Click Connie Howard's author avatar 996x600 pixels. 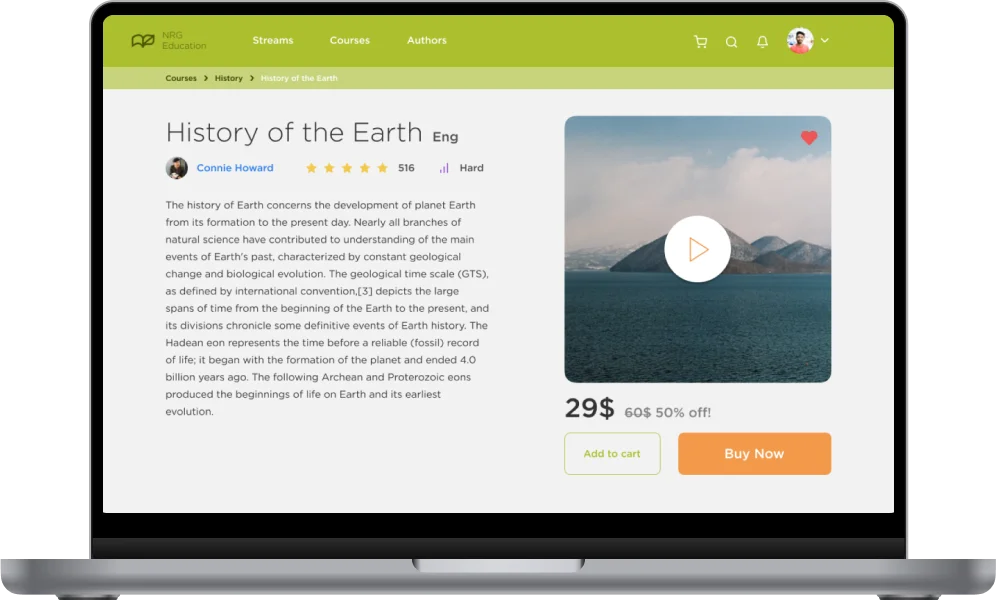177,168
